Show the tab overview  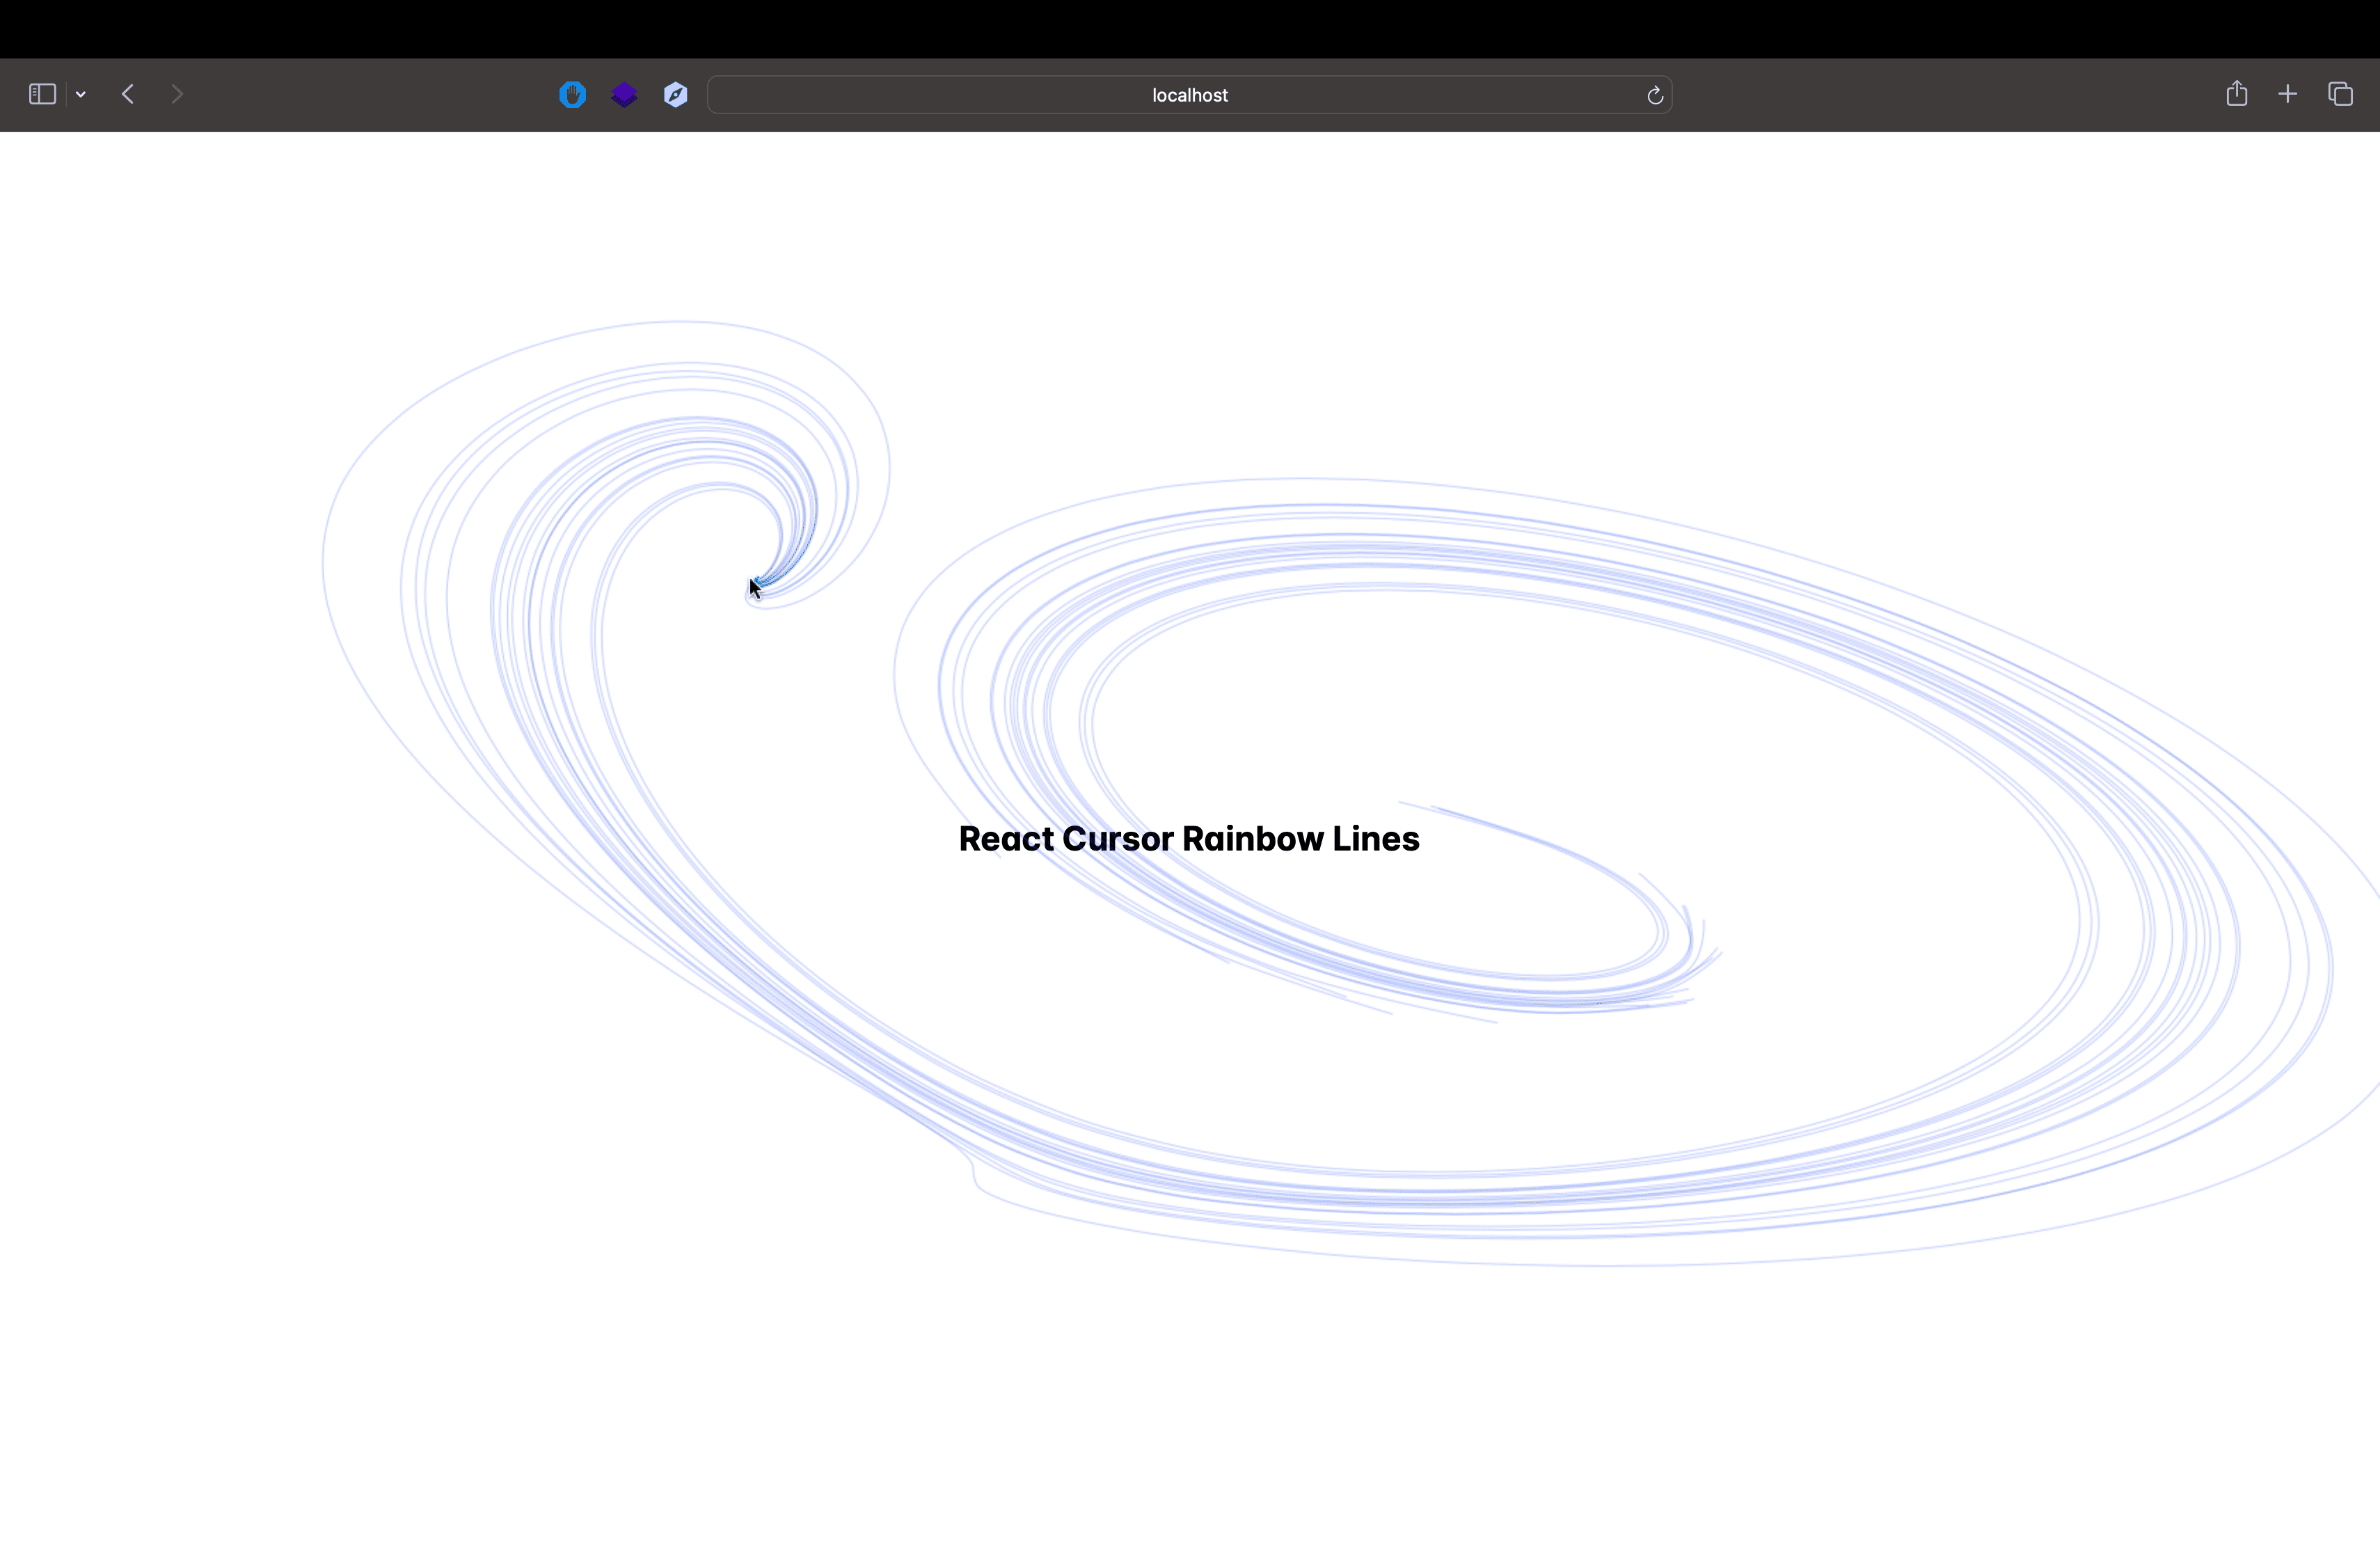[x=2340, y=94]
